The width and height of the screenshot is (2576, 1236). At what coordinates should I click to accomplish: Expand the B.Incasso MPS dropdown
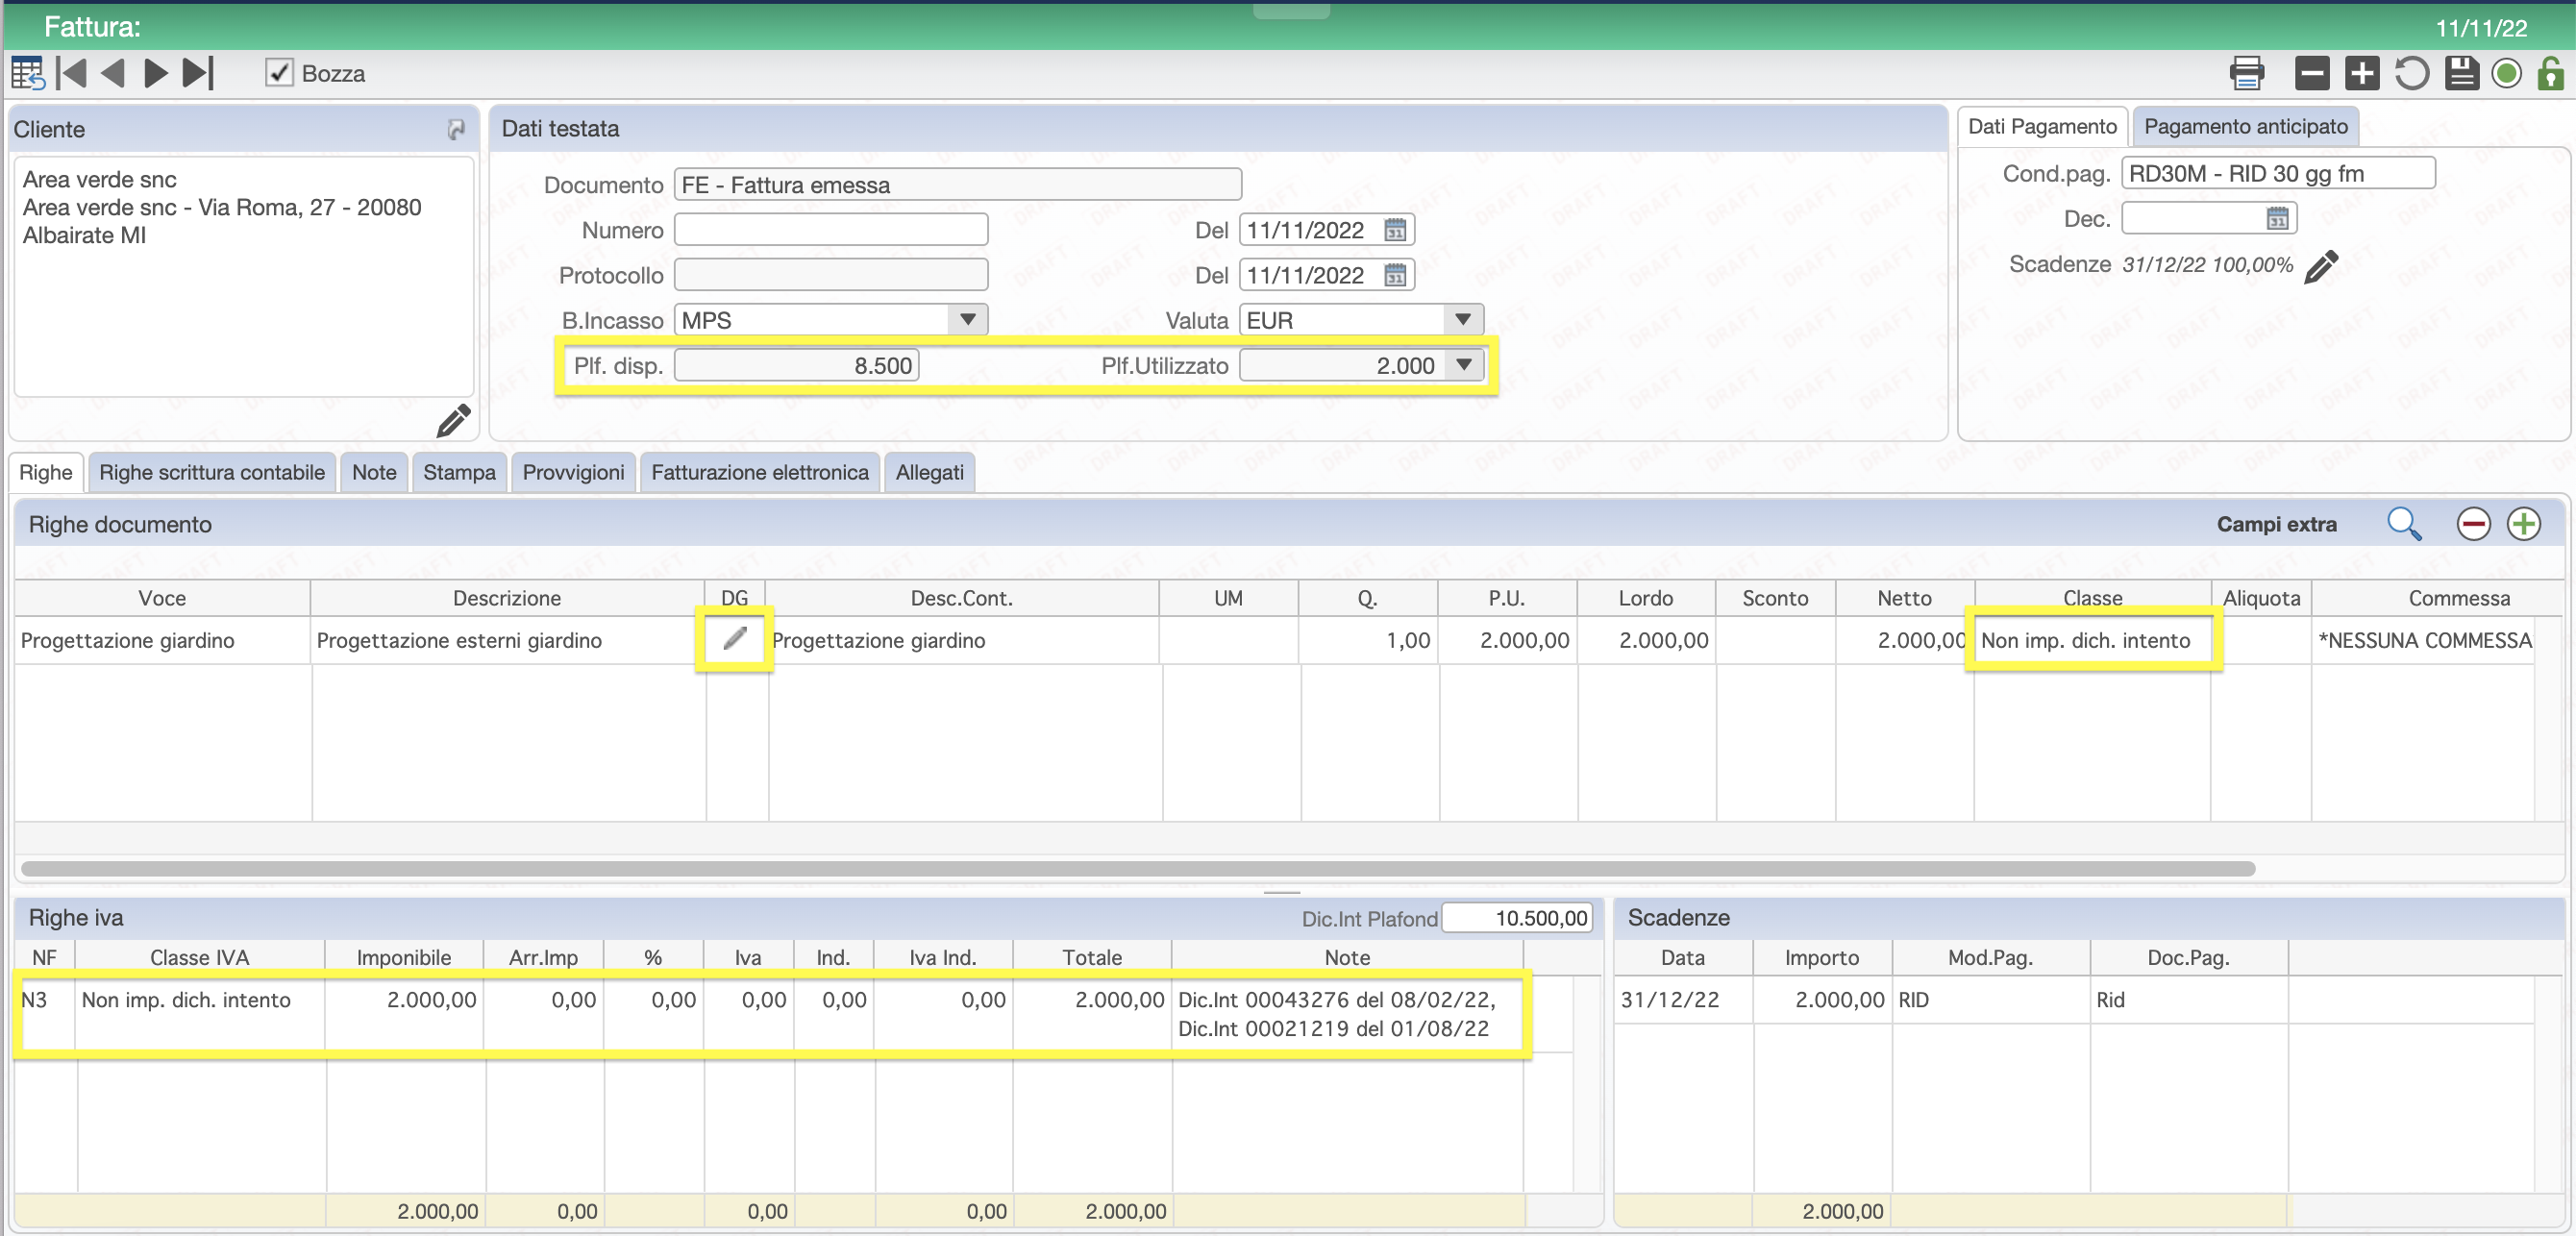(x=967, y=320)
